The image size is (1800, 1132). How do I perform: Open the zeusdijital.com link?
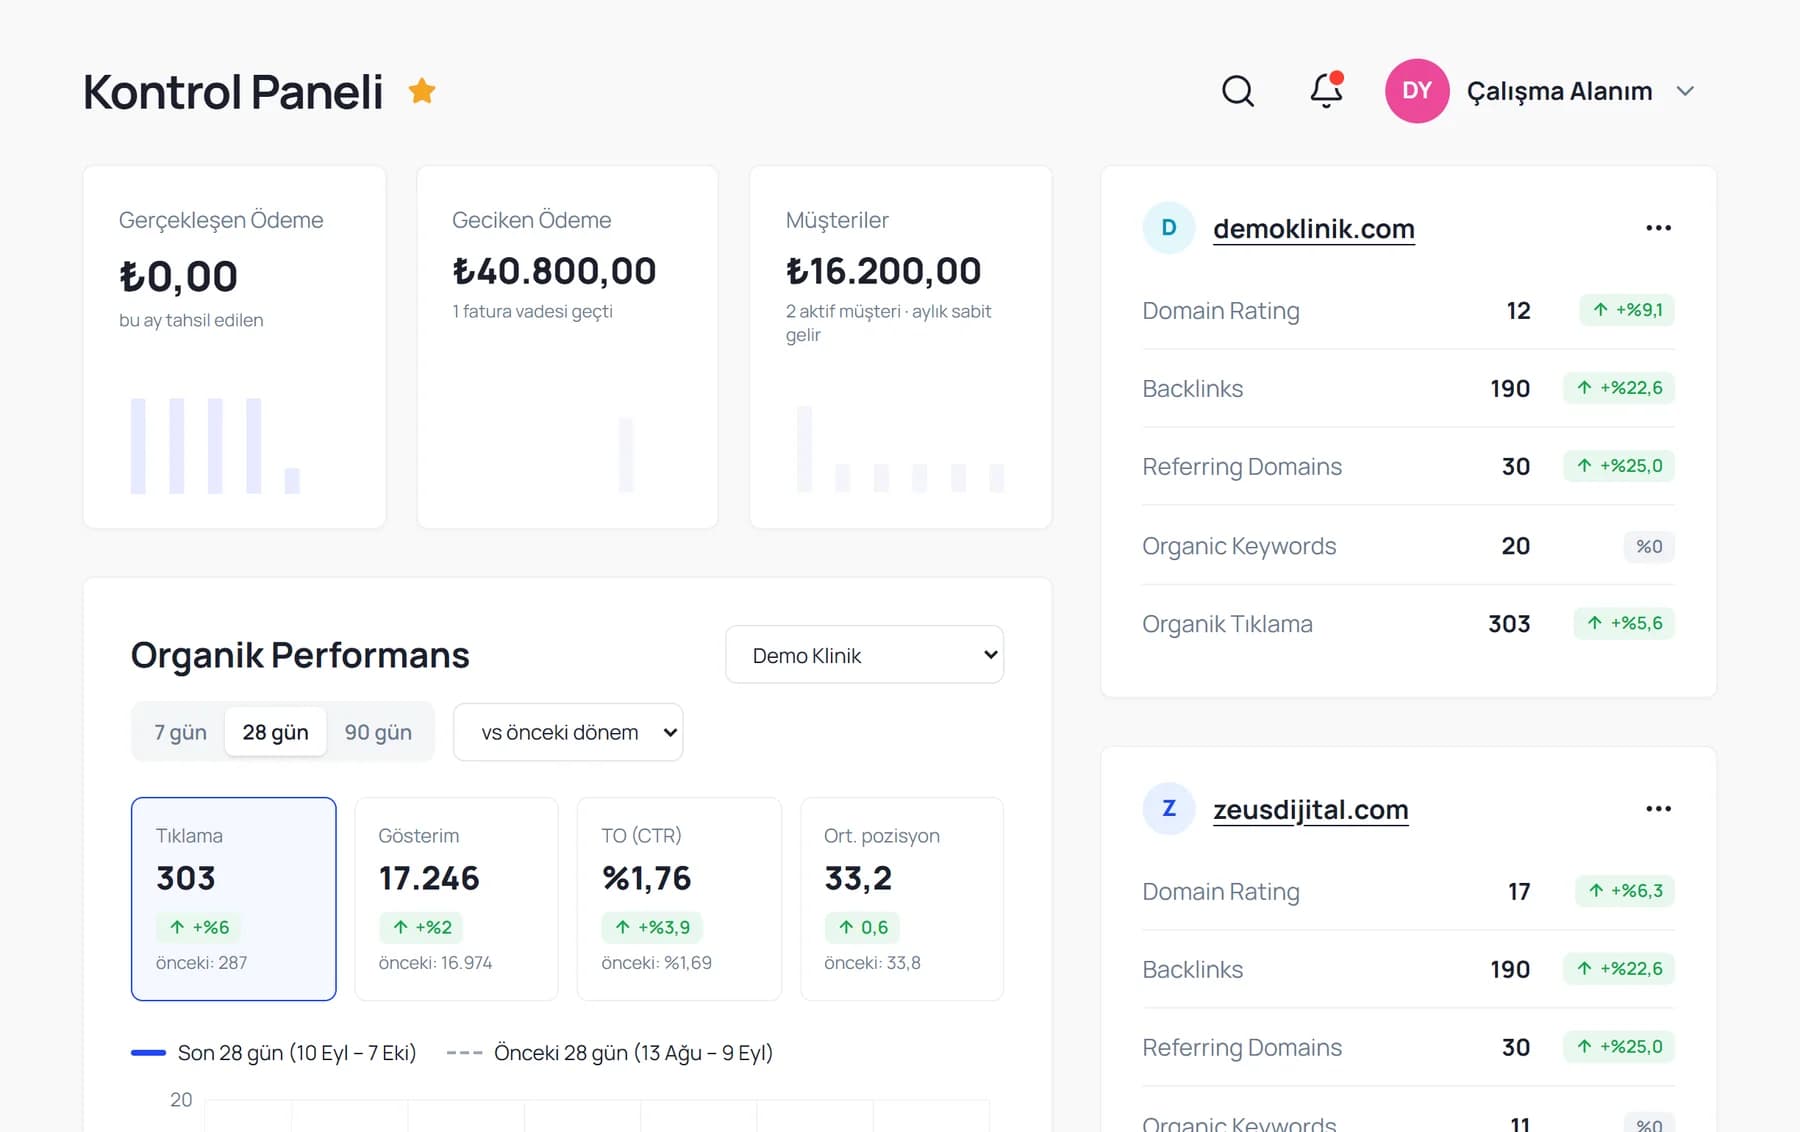(1311, 810)
